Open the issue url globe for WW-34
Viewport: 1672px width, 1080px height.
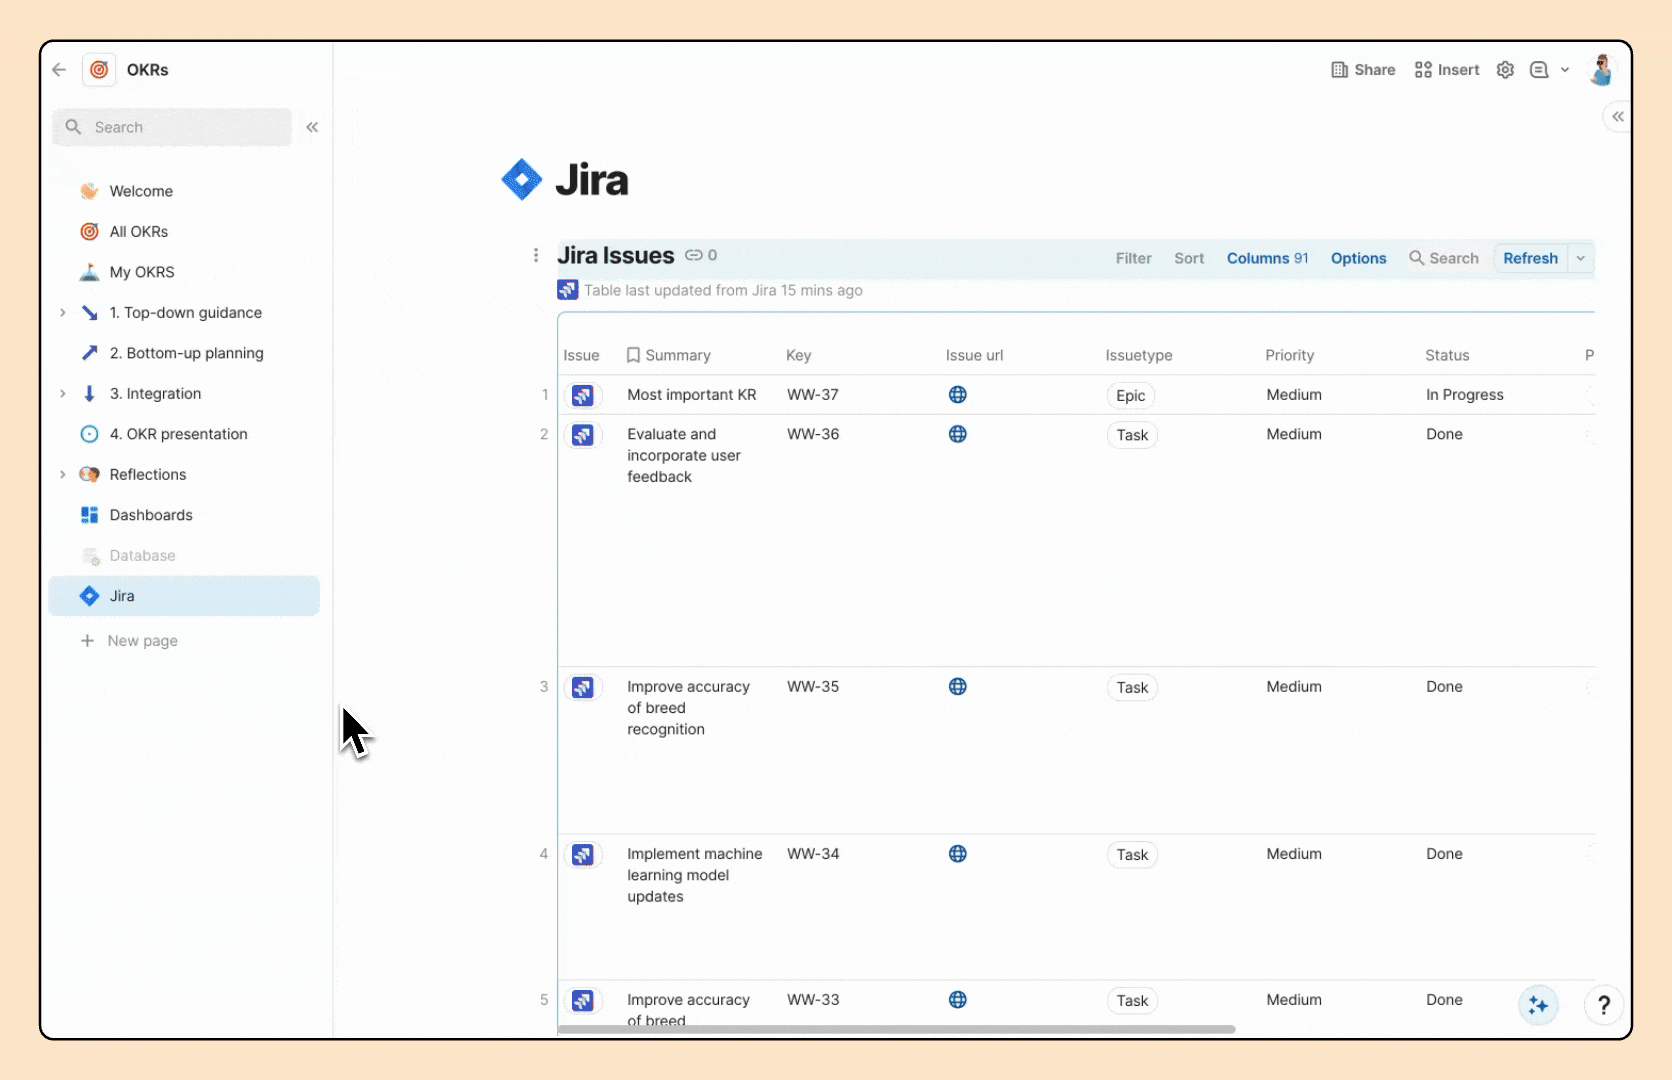pos(958,854)
